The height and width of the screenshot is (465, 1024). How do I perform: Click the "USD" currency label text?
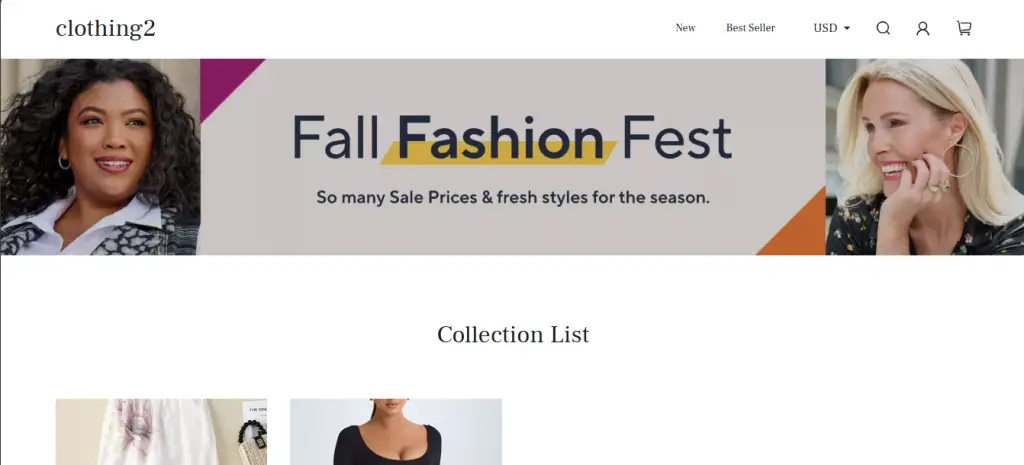(825, 28)
